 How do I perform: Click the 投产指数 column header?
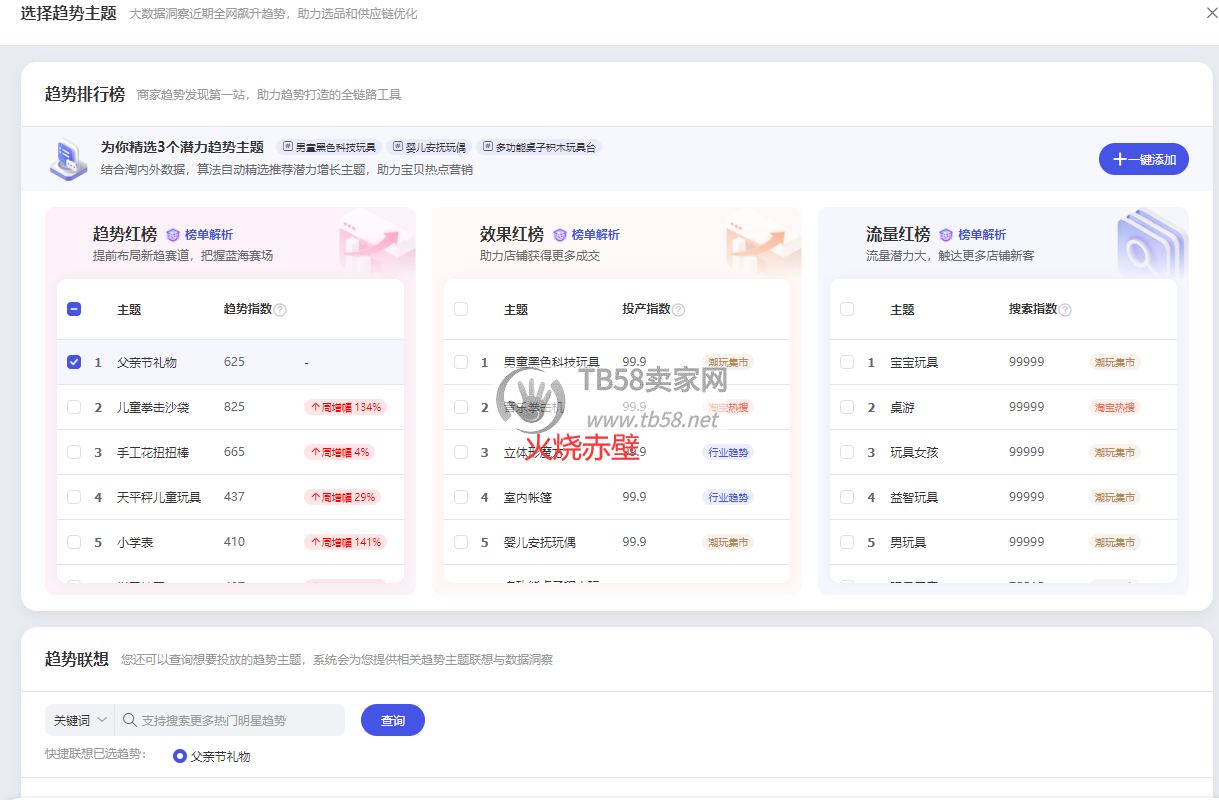pyautogui.click(x=646, y=309)
